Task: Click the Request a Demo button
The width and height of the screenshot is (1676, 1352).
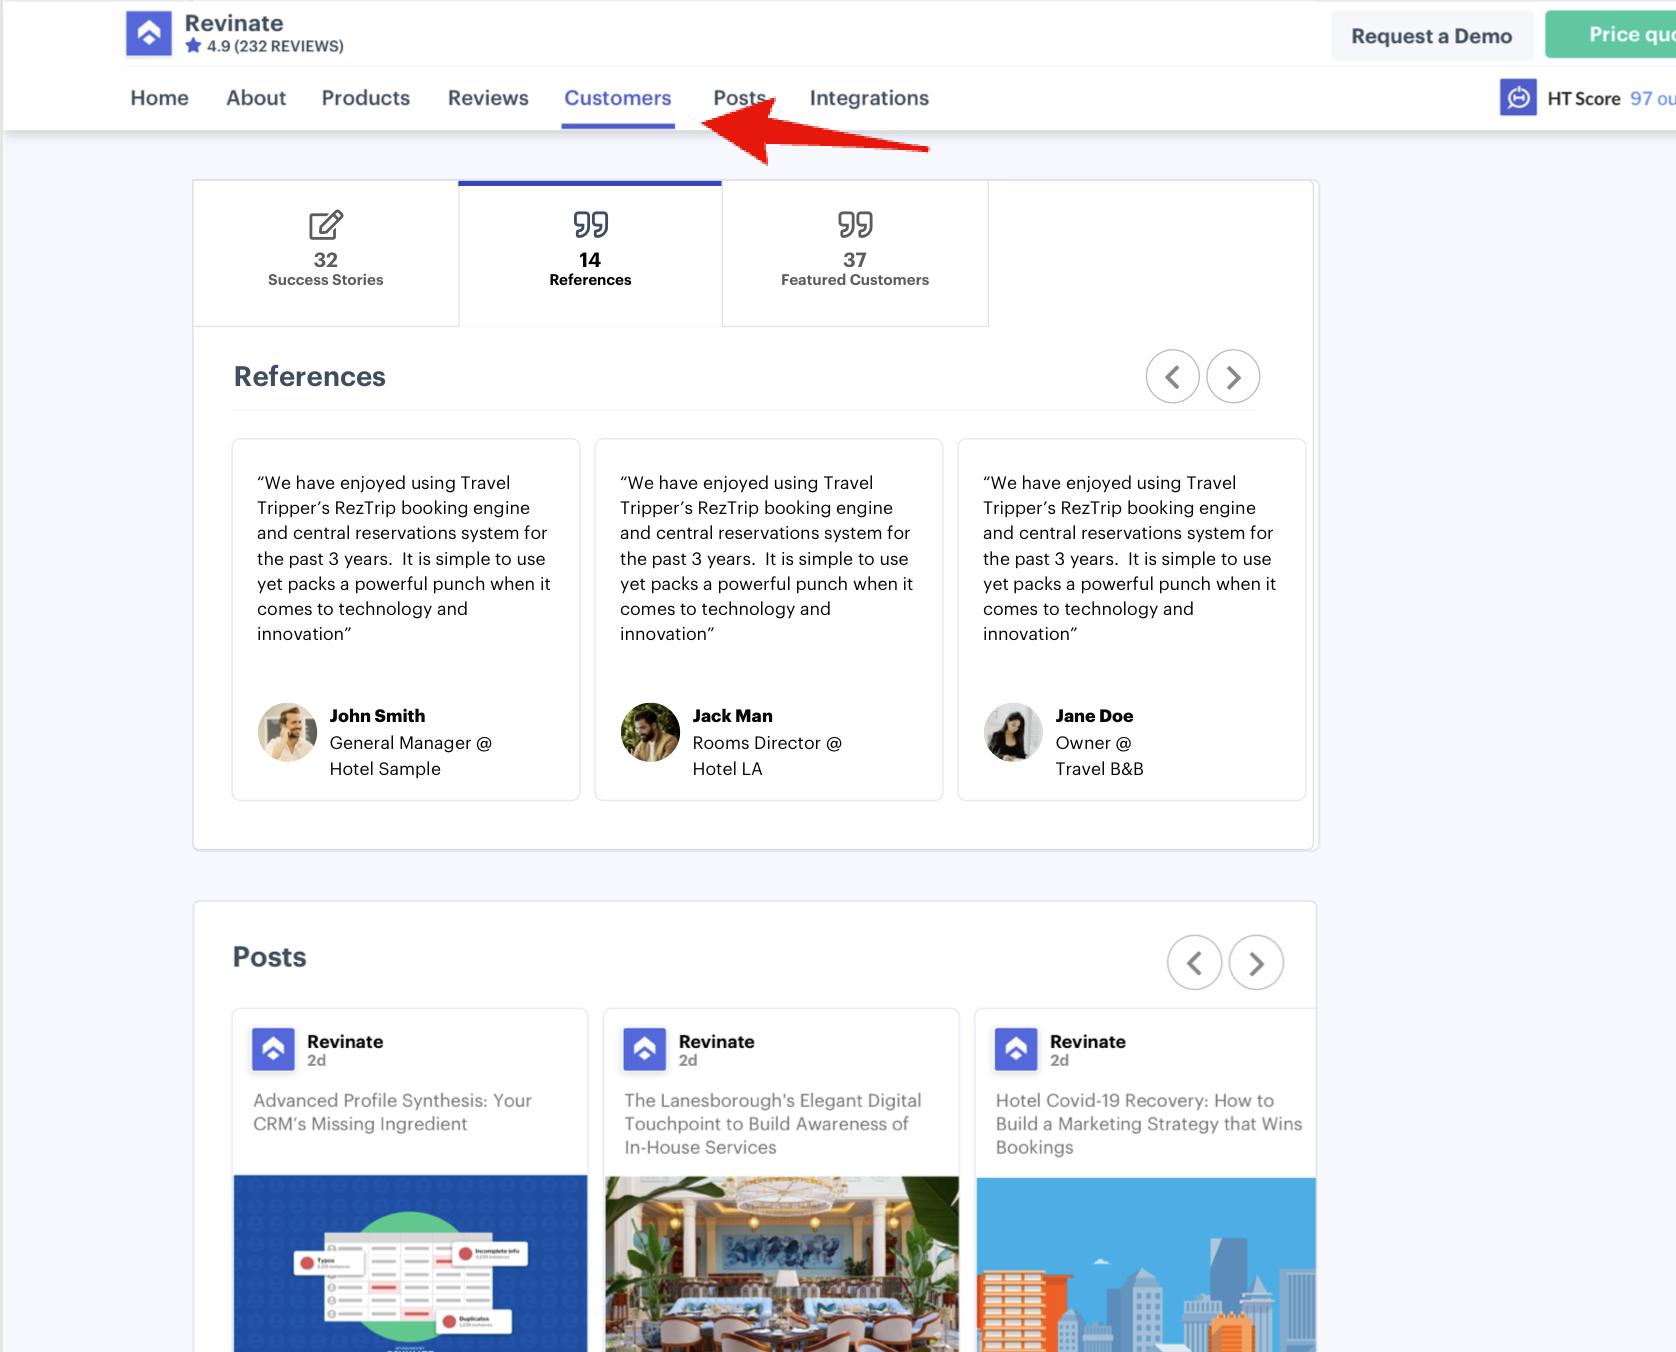Action: 1432,36
